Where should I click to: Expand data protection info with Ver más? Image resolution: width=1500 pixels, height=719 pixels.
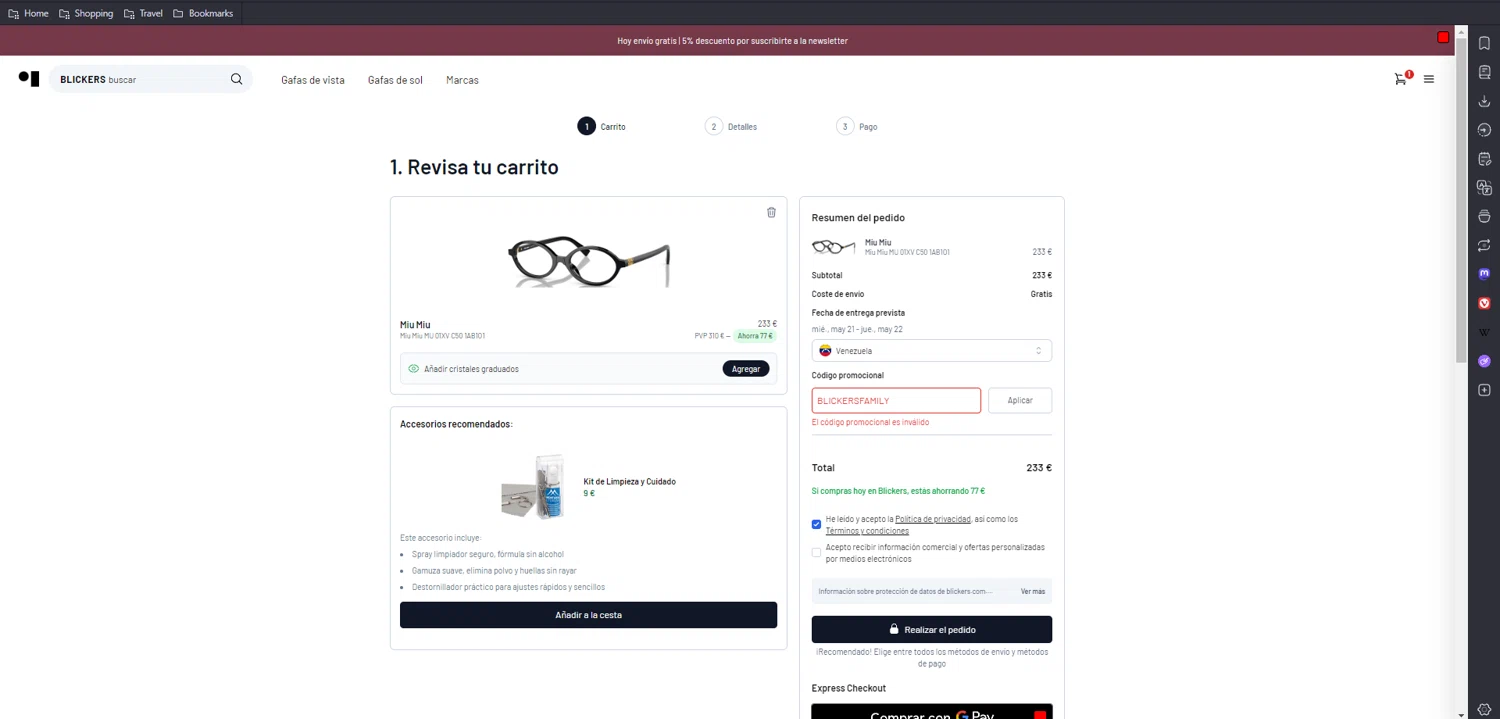tap(1033, 591)
